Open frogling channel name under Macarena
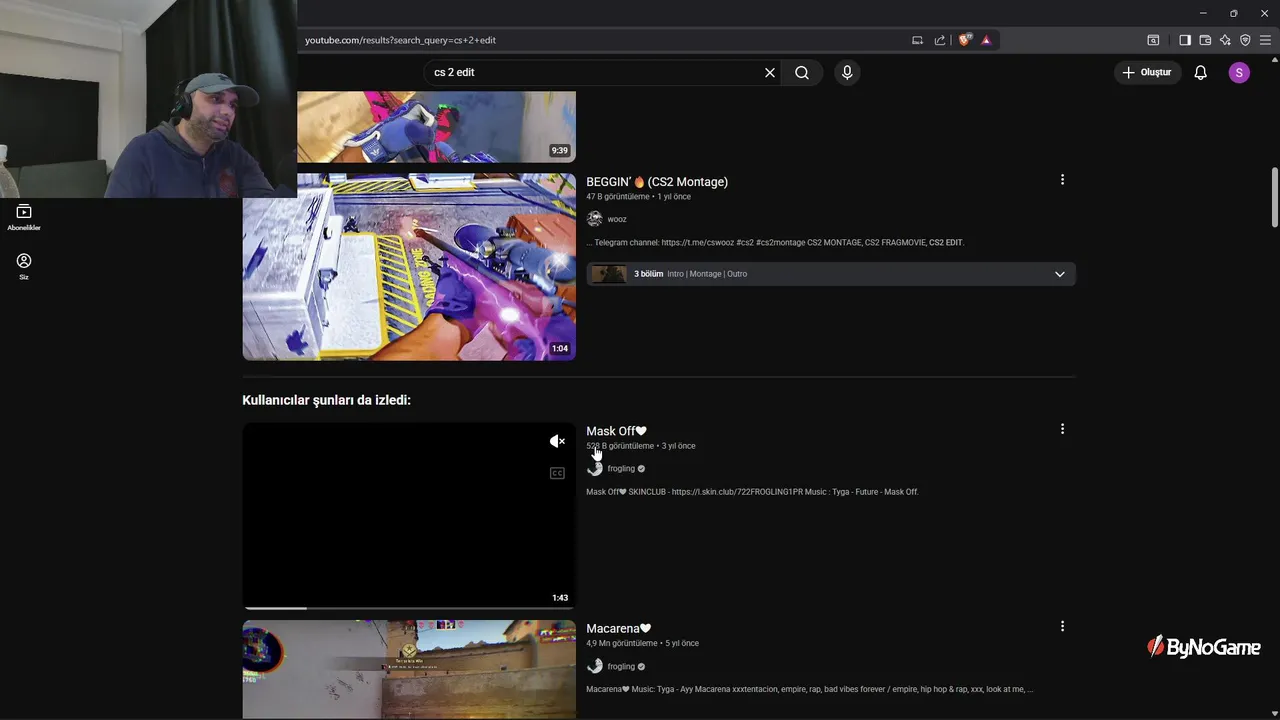This screenshot has height=720, width=1280. pyautogui.click(x=621, y=666)
